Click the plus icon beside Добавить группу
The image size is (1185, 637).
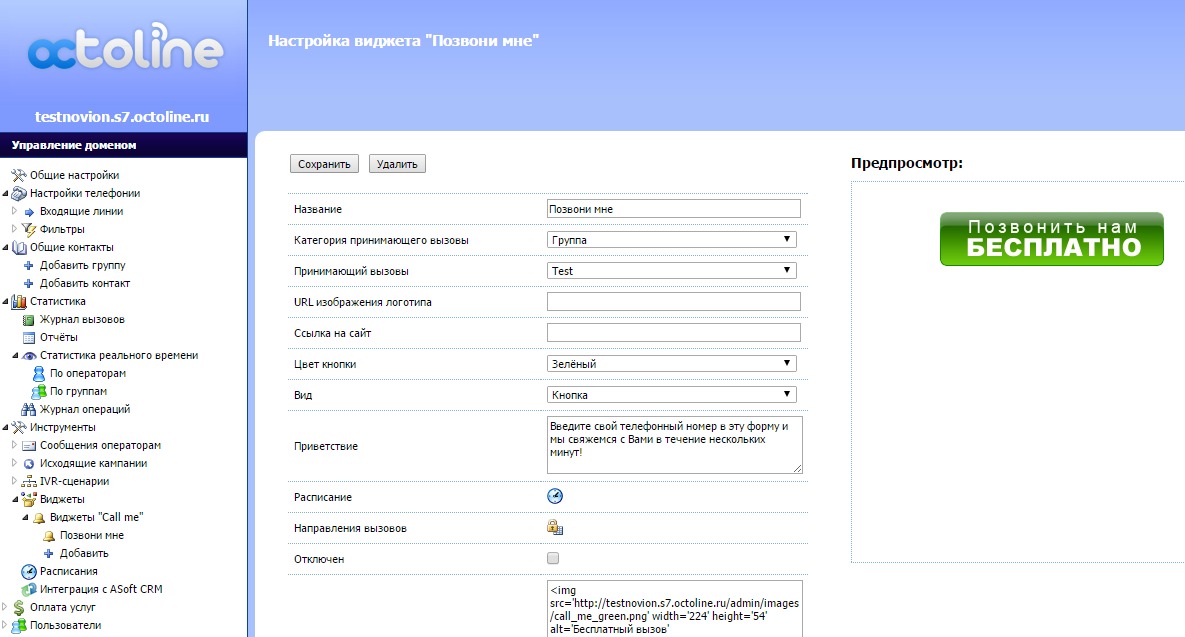[29, 265]
